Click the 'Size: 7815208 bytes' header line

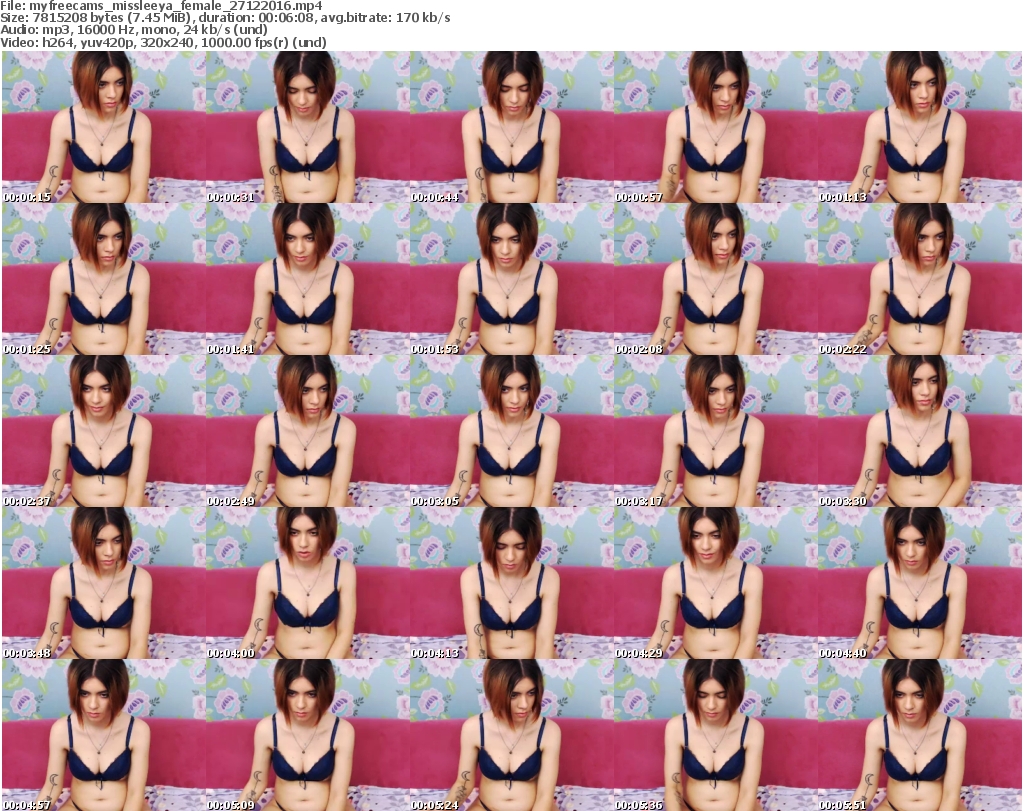[225, 18]
